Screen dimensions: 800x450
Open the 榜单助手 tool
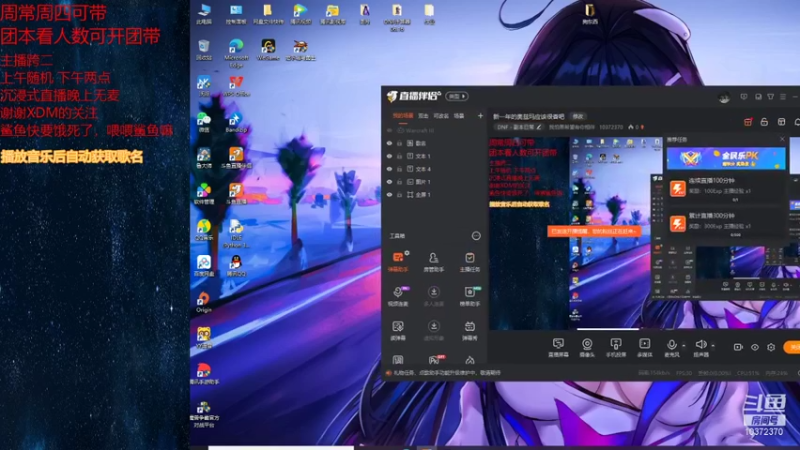[469, 296]
